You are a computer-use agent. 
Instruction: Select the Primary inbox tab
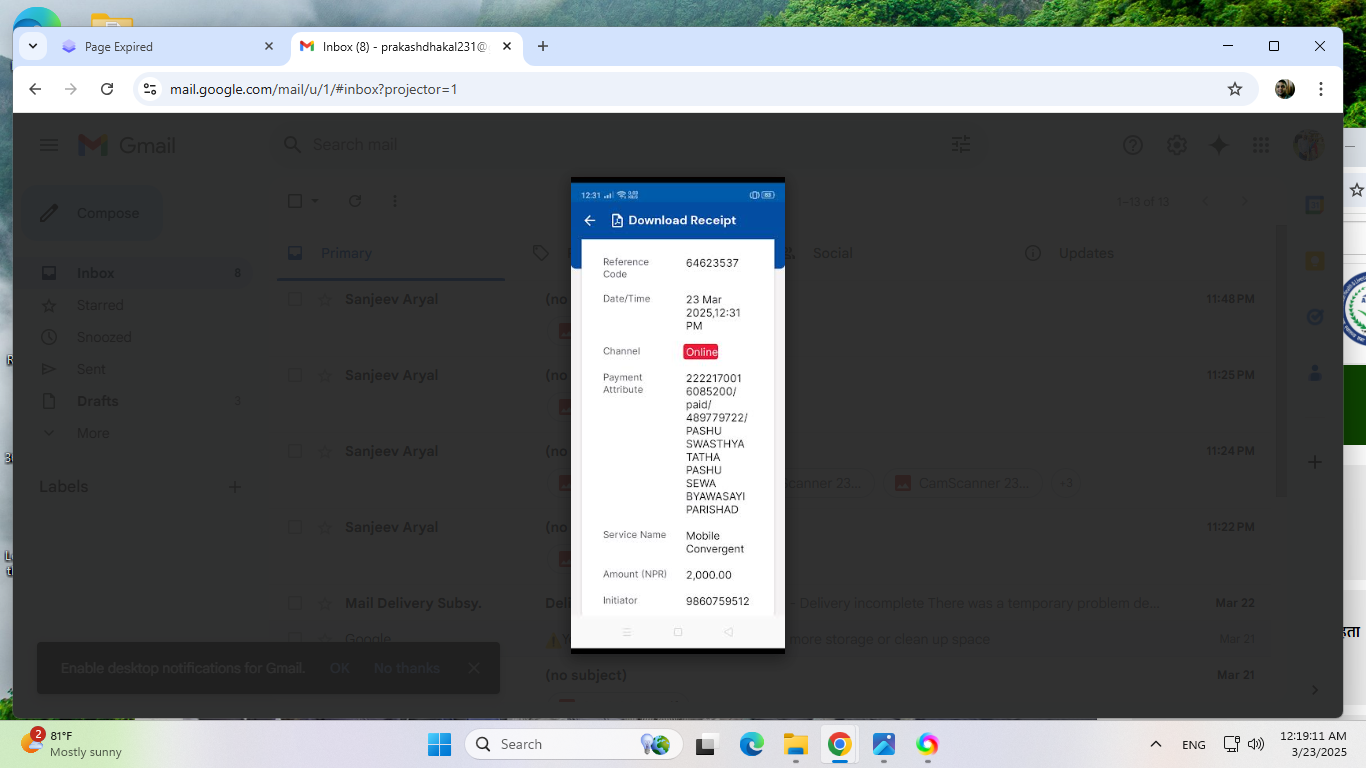391,253
